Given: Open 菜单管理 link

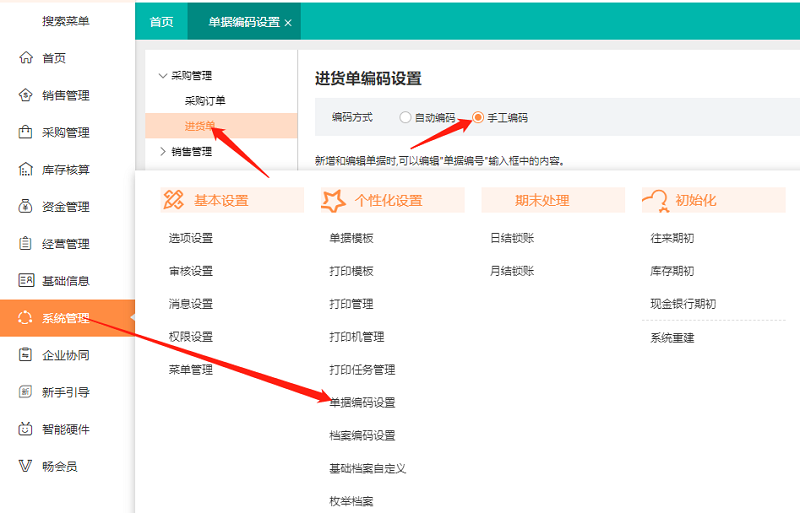Looking at the screenshot, I should pos(191,370).
